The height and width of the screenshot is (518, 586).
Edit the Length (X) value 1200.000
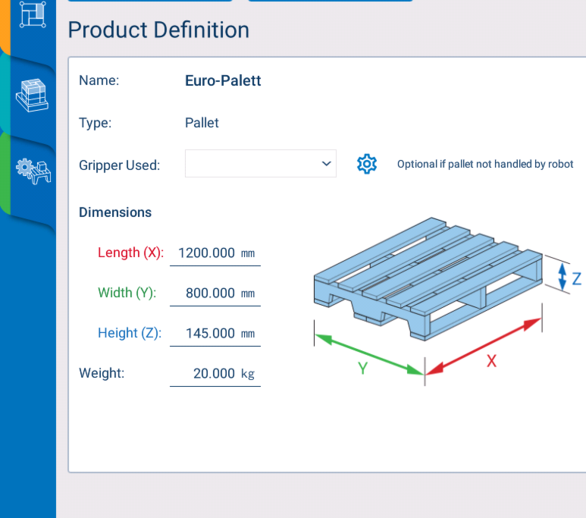pyautogui.click(x=215, y=253)
